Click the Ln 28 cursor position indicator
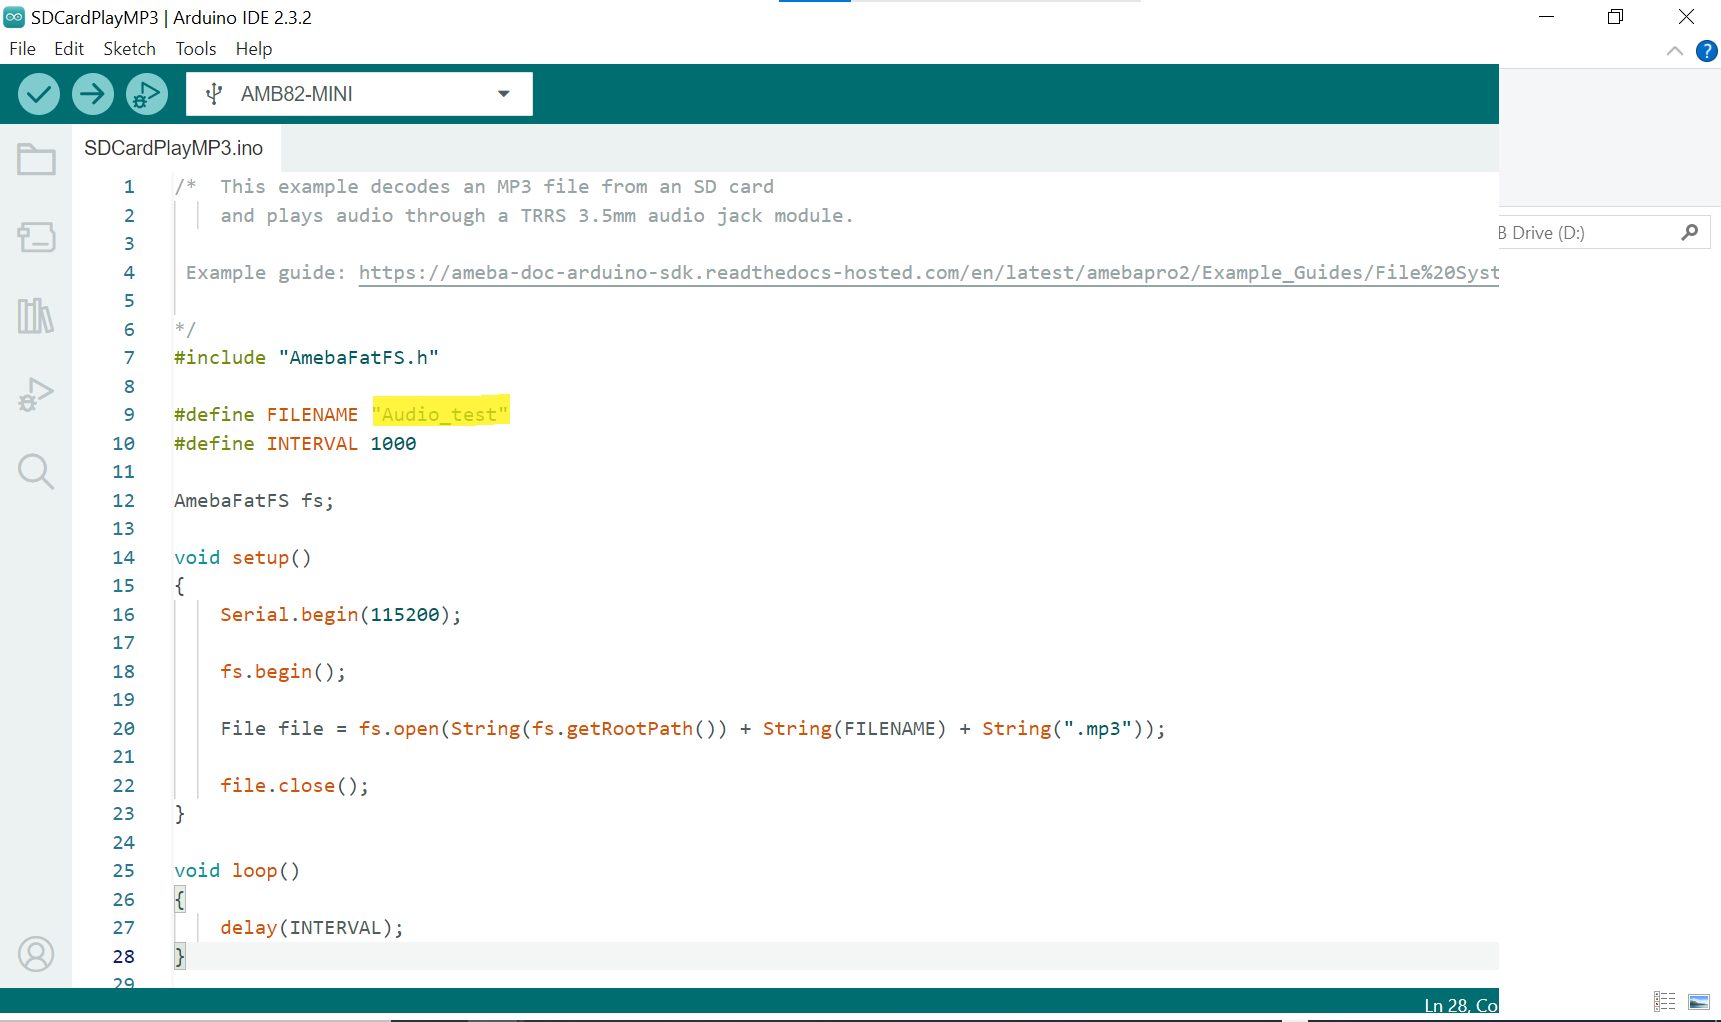The image size is (1721, 1022). point(1460,1005)
